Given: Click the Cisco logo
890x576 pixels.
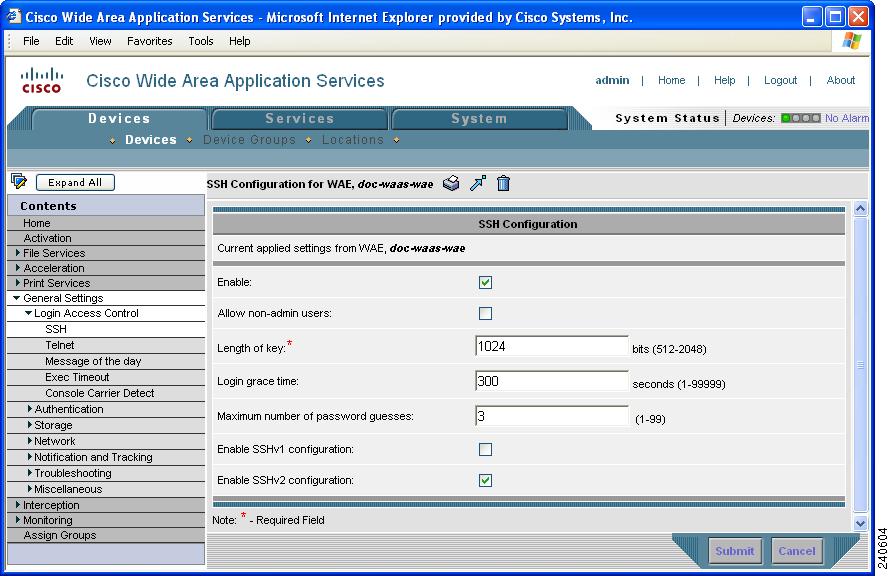Looking at the screenshot, I should [x=41, y=81].
